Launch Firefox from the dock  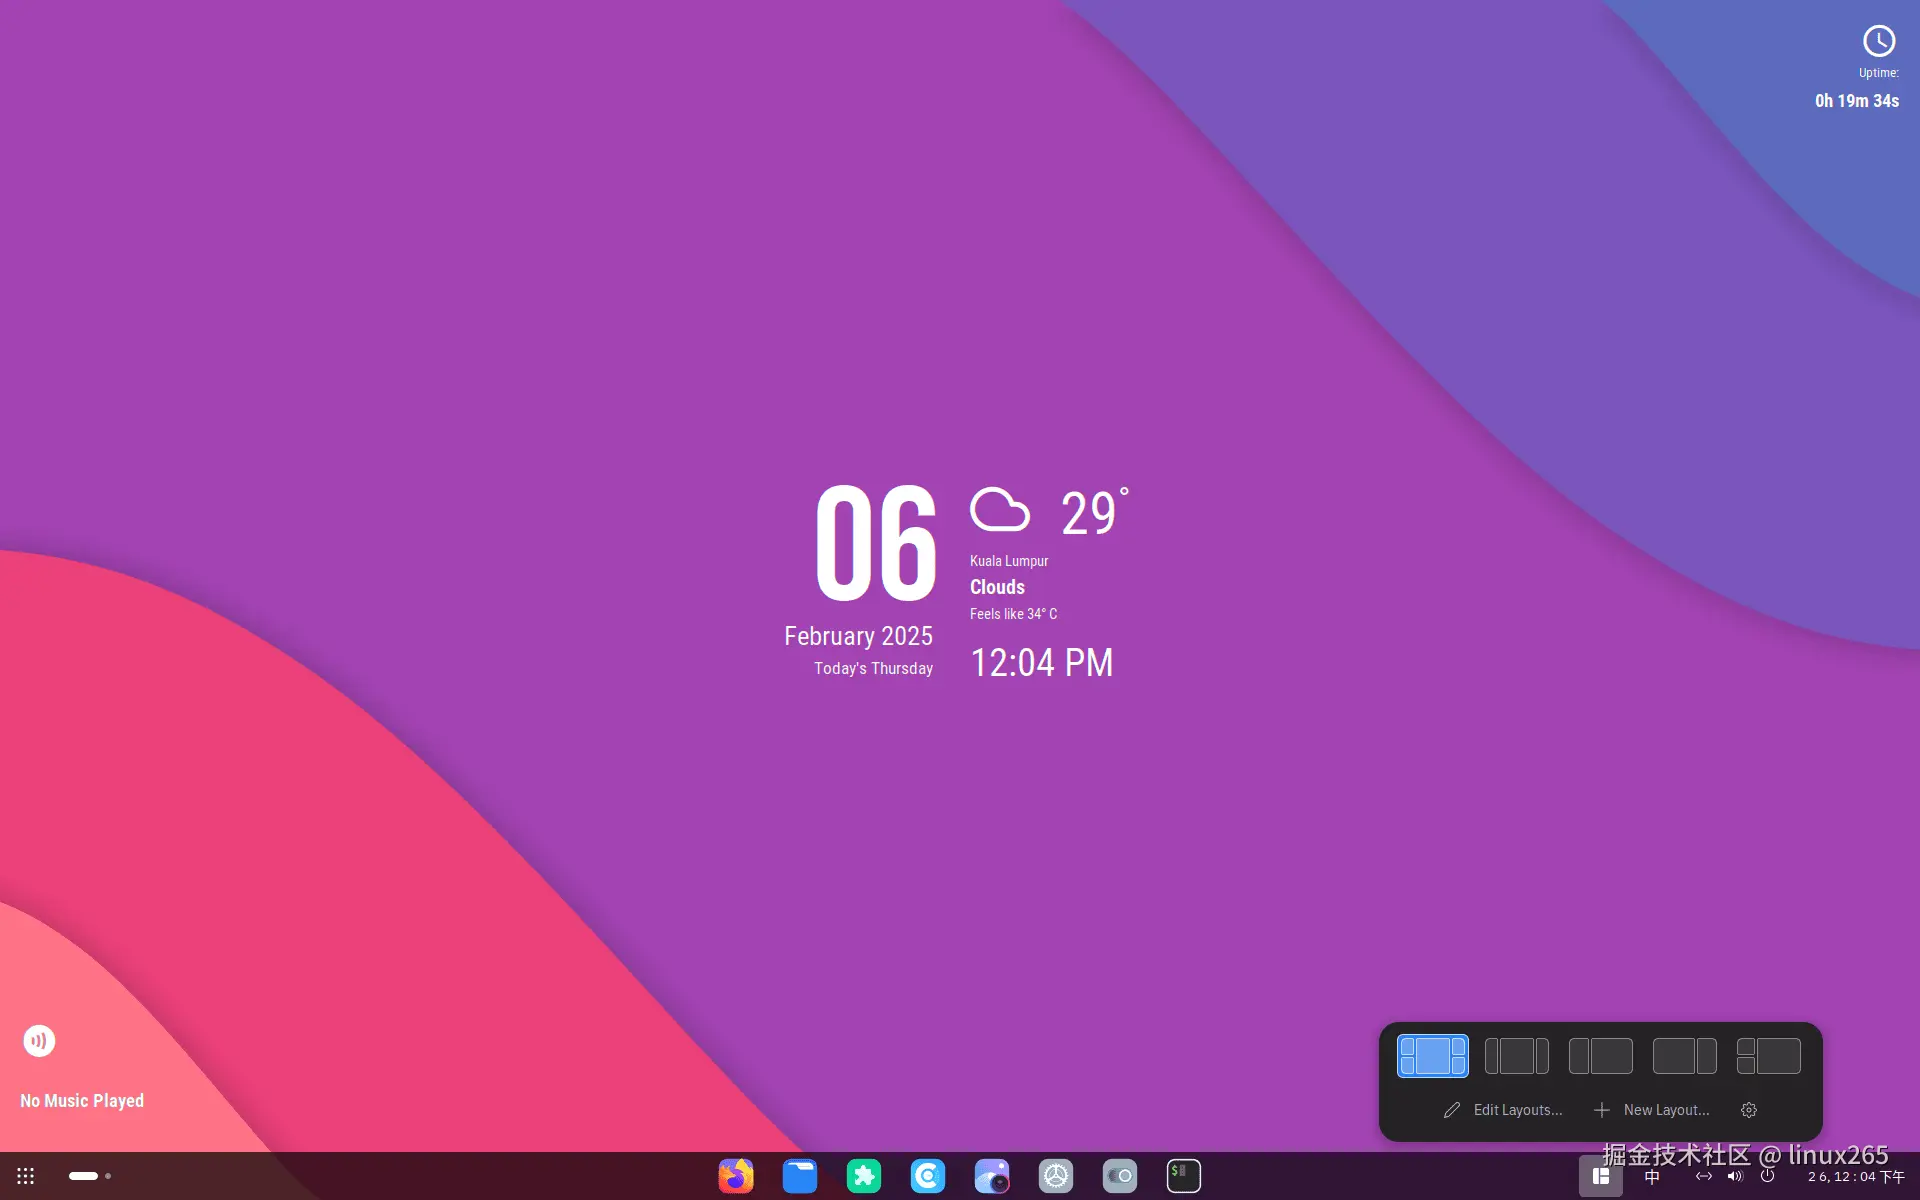click(736, 1176)
